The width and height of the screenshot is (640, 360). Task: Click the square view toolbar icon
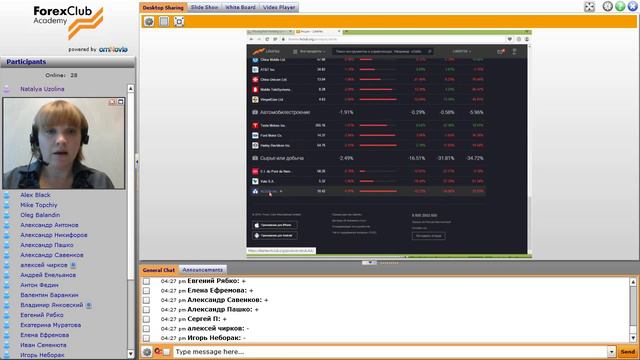click(164, 22)
